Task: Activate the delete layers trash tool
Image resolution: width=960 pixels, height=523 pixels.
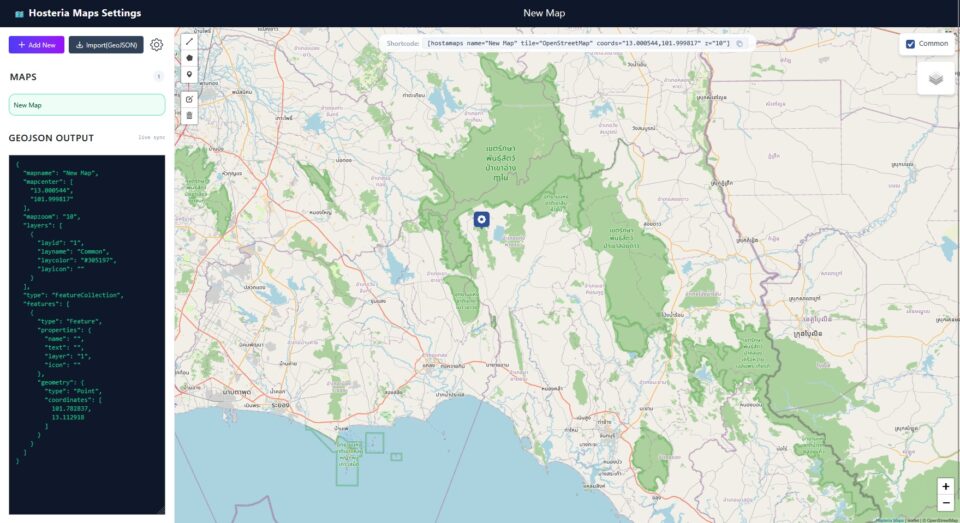Action: 189,116
